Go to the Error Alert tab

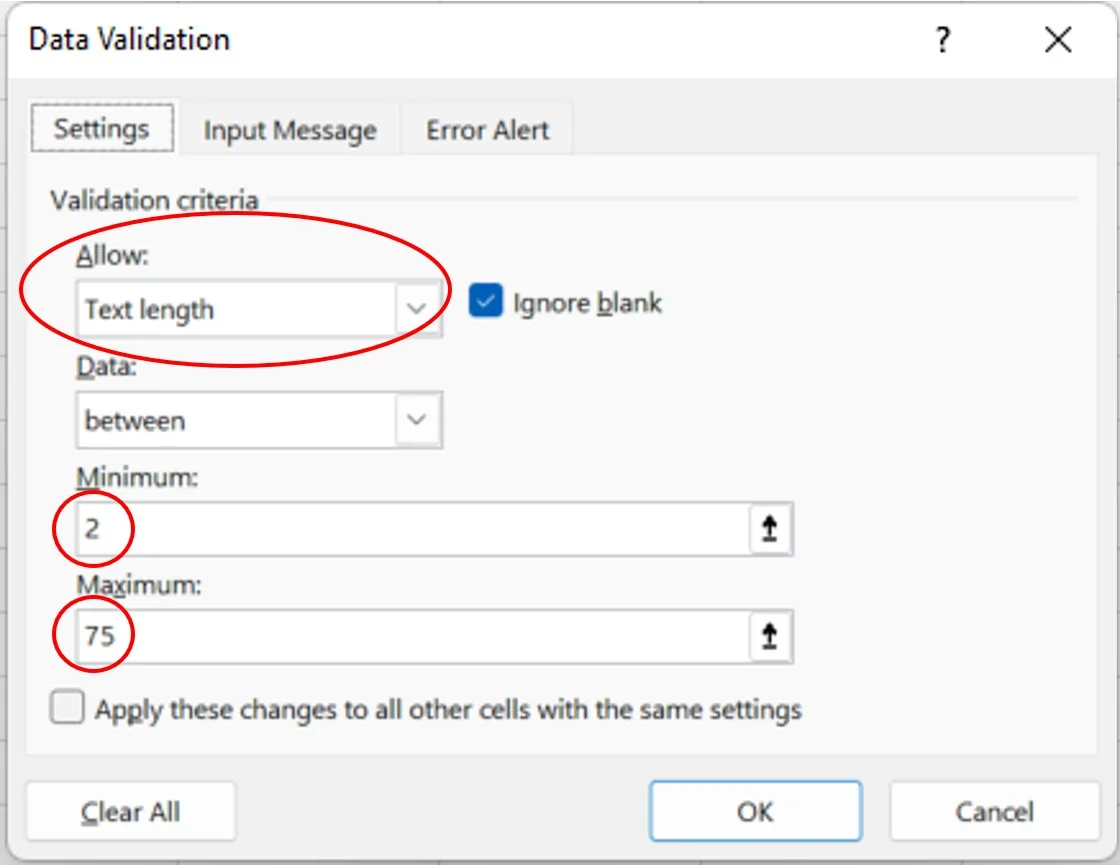[487, 130]
